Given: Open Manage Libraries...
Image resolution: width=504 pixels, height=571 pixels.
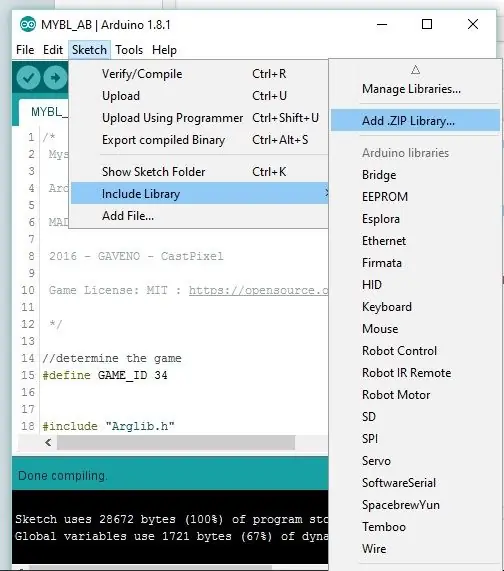Looking at the screenshot, I should pos(415,89).
